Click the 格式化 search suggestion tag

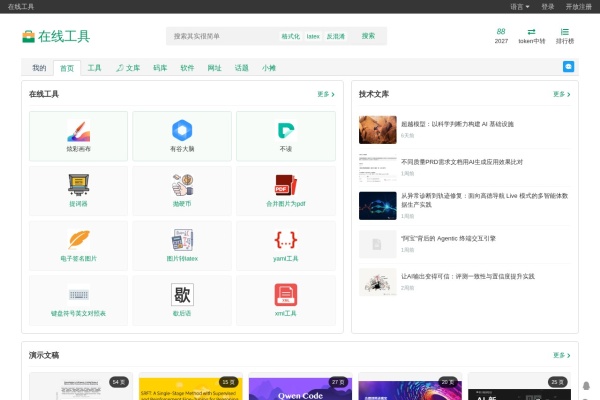coord(290,36)
